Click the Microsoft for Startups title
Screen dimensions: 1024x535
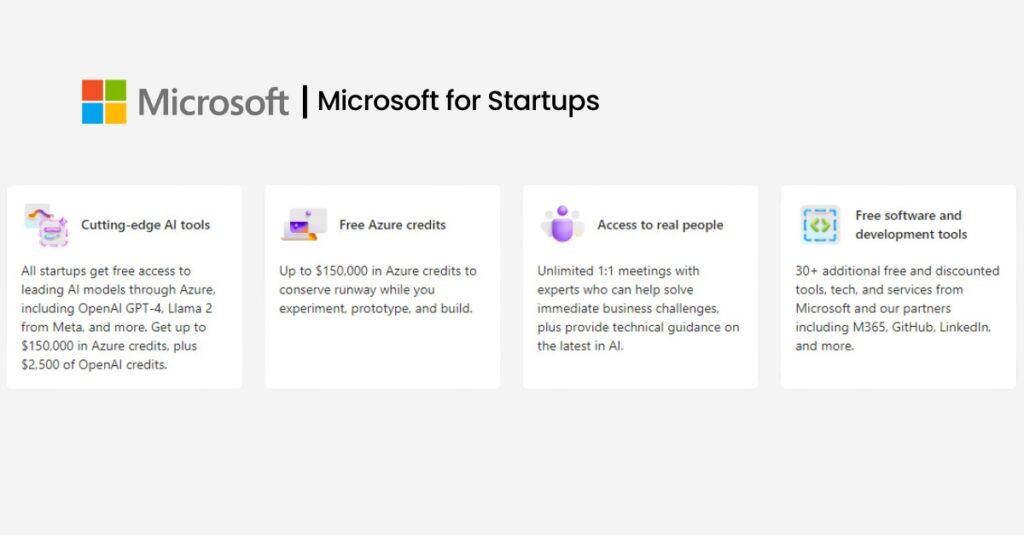458,101
